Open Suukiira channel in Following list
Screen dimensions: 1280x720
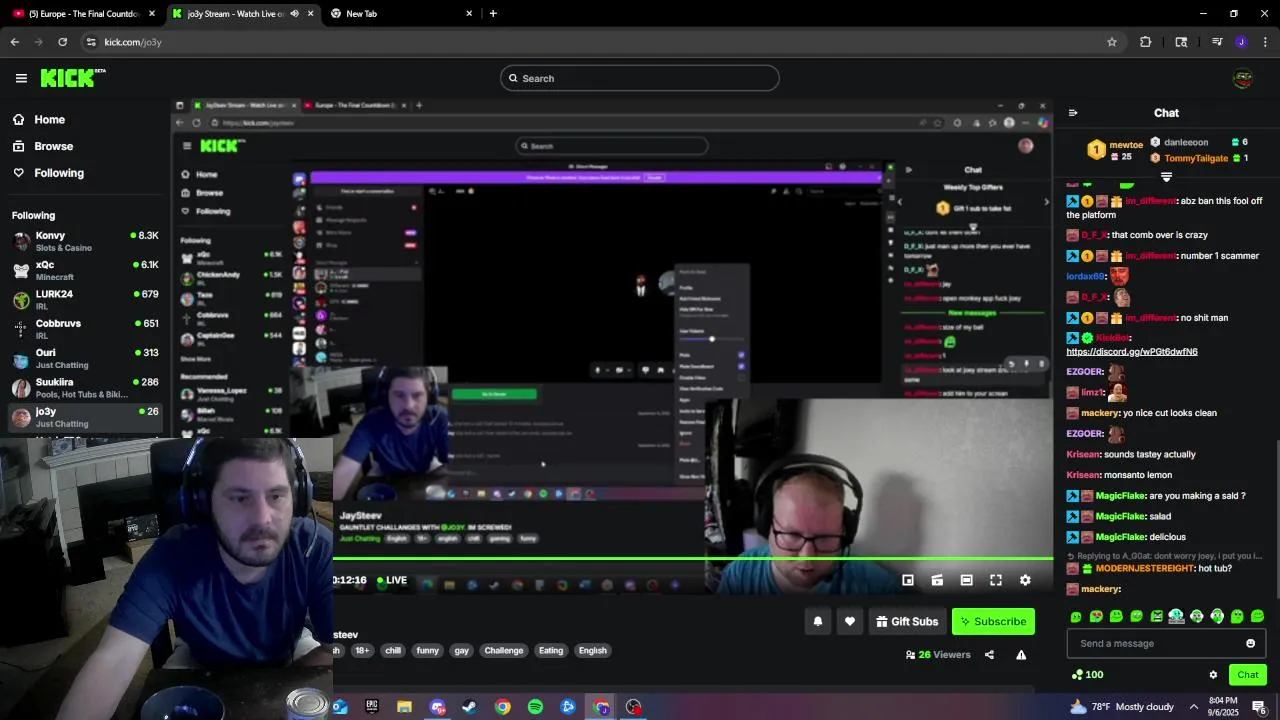85,386
